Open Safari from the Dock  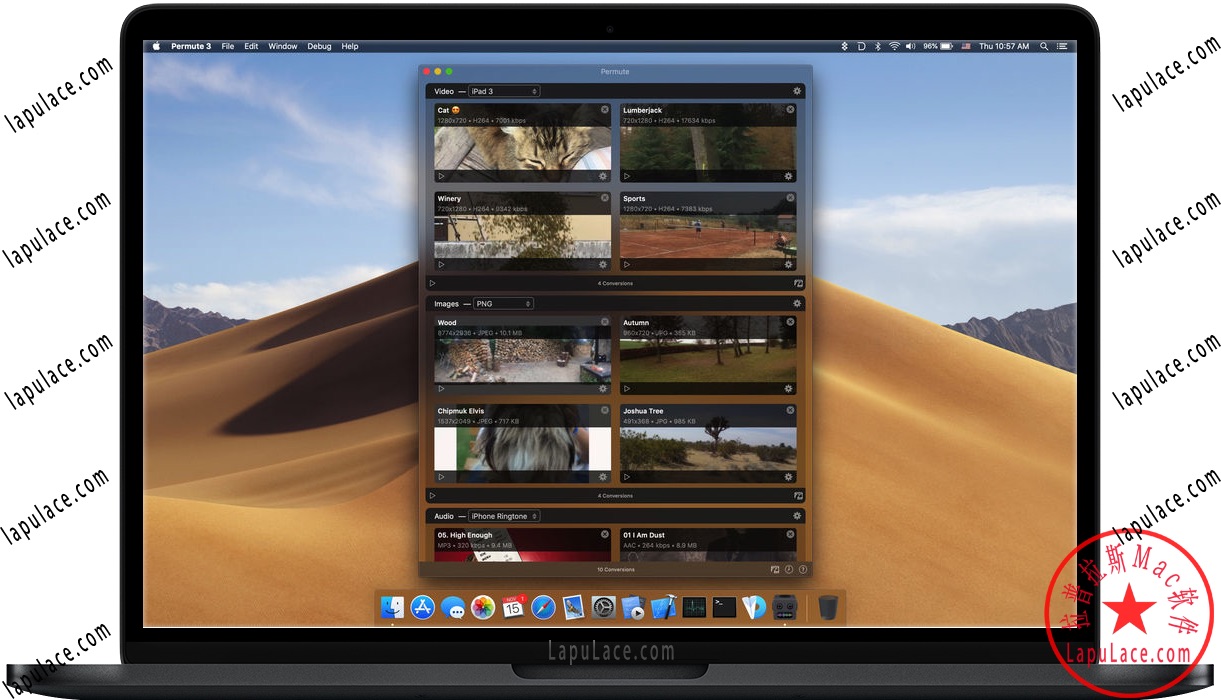tap(543, 606)
